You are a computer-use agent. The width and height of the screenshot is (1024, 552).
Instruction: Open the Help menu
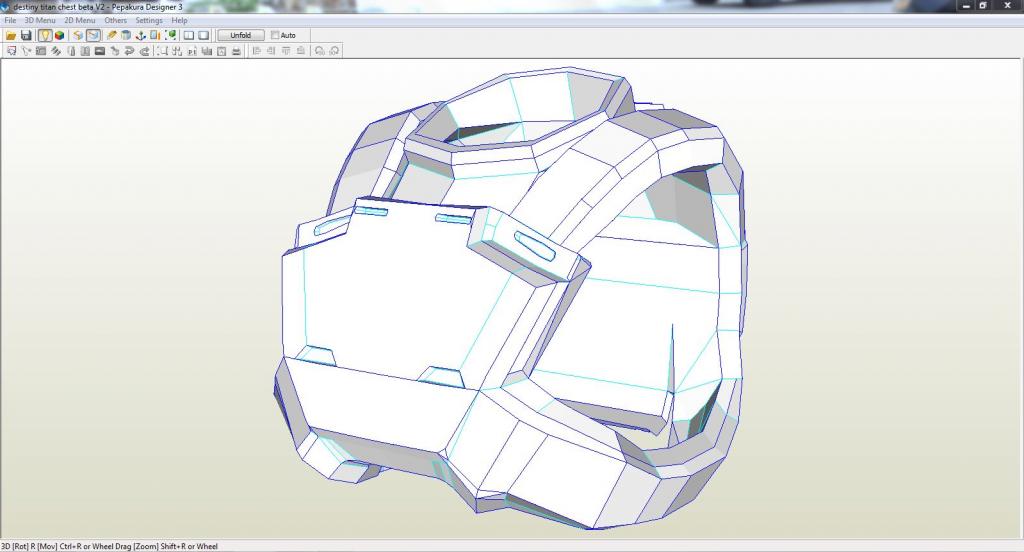point(180,20)
